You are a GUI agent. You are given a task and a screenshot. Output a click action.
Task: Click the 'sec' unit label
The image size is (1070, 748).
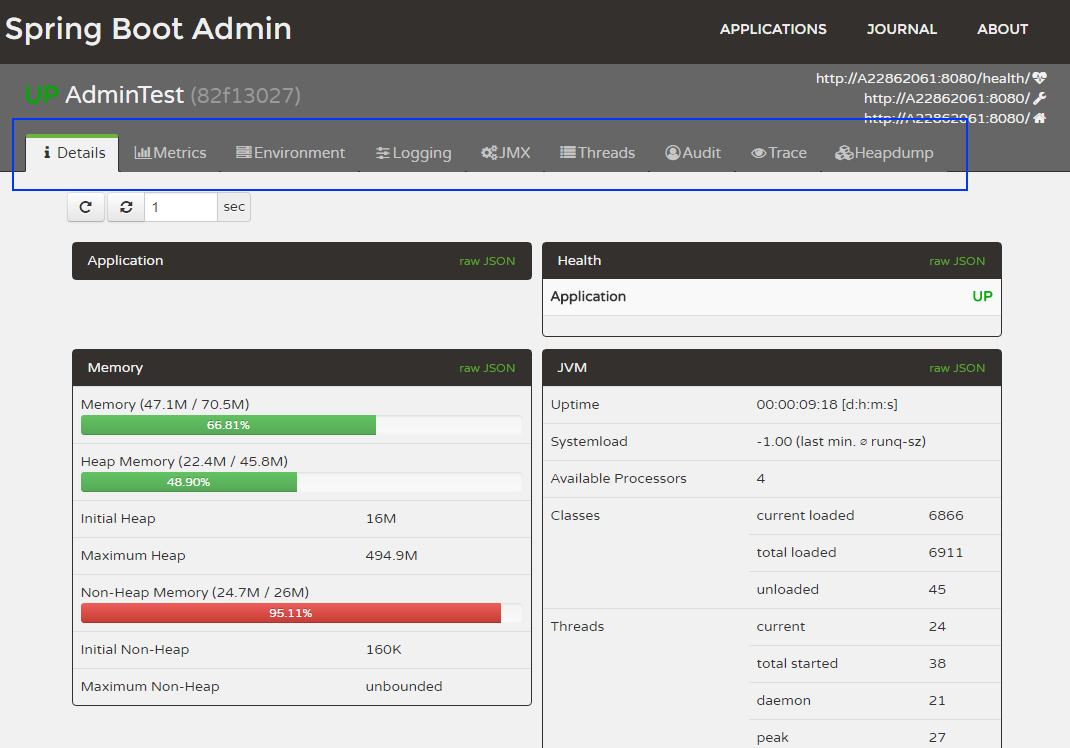pos(234,207)
